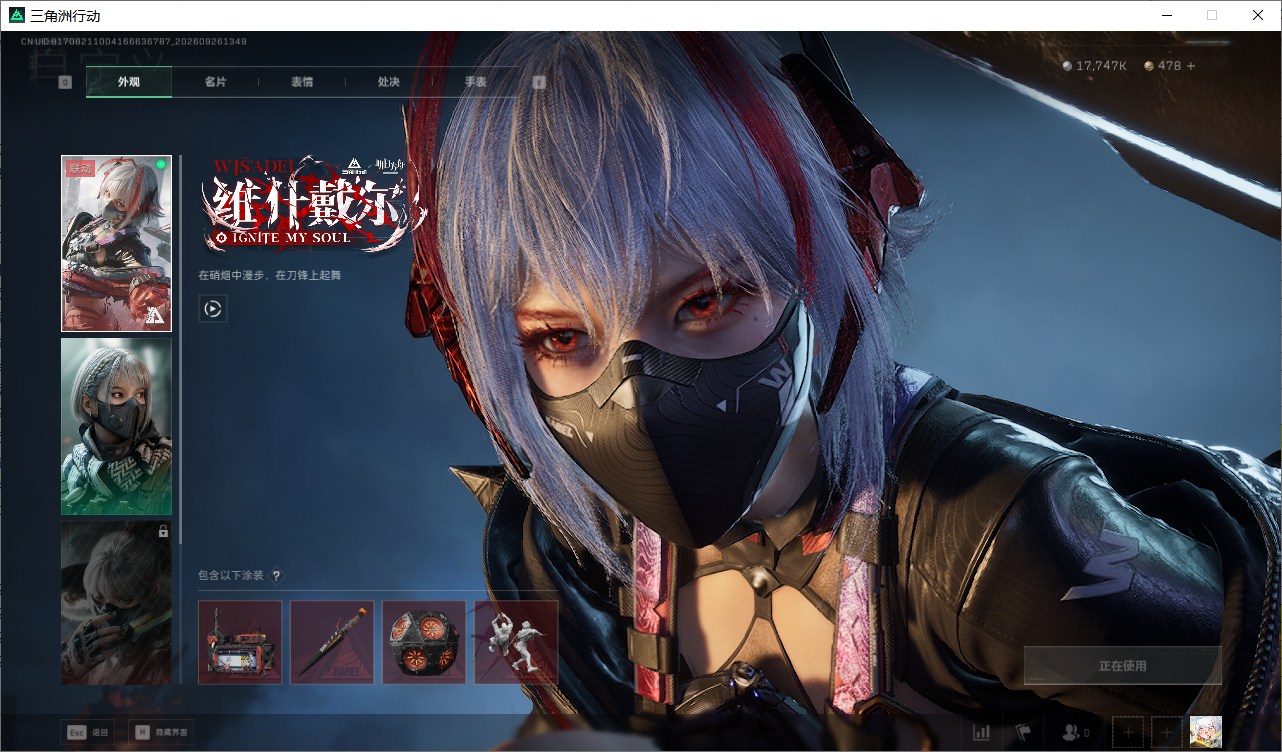This screenshot has height=752, width=1282.
Task: Click the 在硝烟中漫步，在刀锋上起舞 description text
Action: tap(269, 275)
